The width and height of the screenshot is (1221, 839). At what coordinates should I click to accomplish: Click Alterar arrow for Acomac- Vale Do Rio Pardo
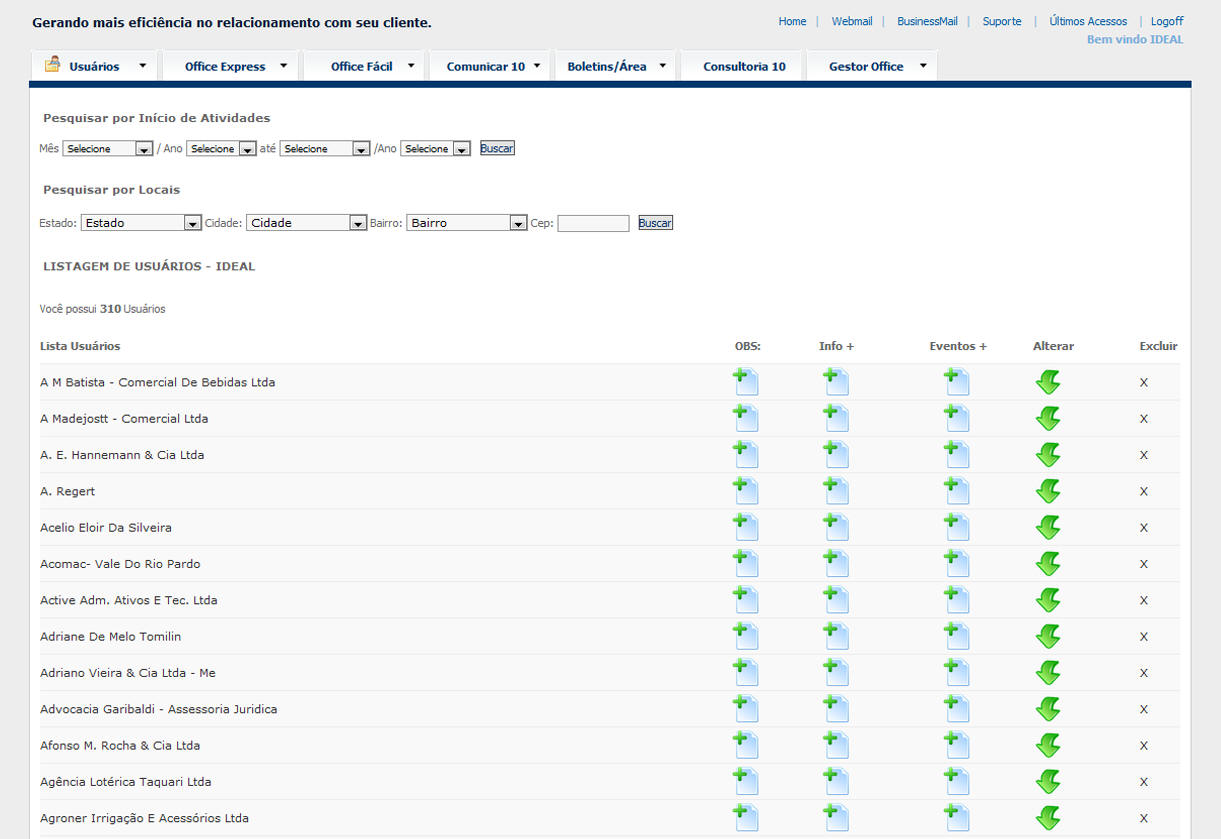[1048, 564]
